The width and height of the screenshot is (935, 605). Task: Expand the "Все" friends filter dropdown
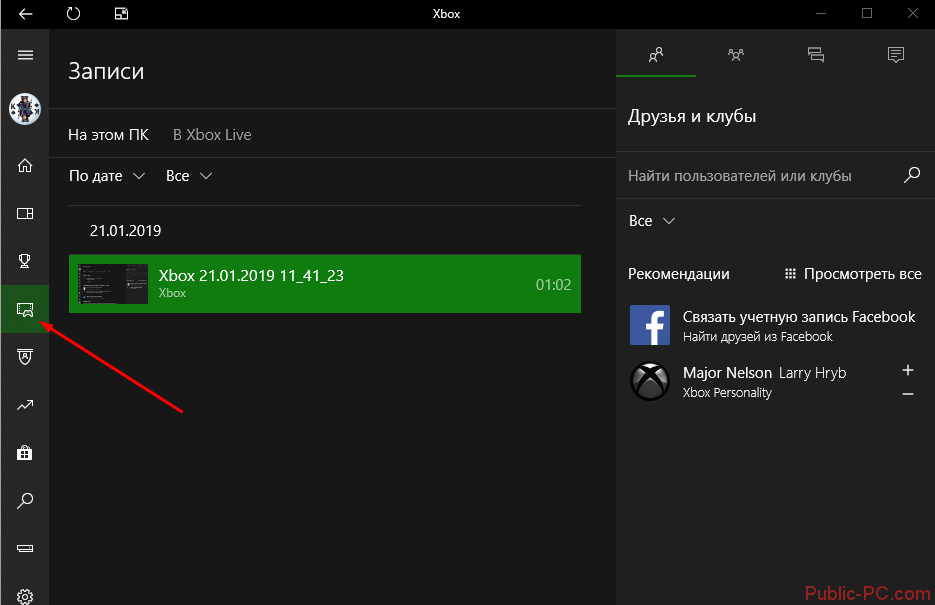pyautogui.click(x=652, y=221)
